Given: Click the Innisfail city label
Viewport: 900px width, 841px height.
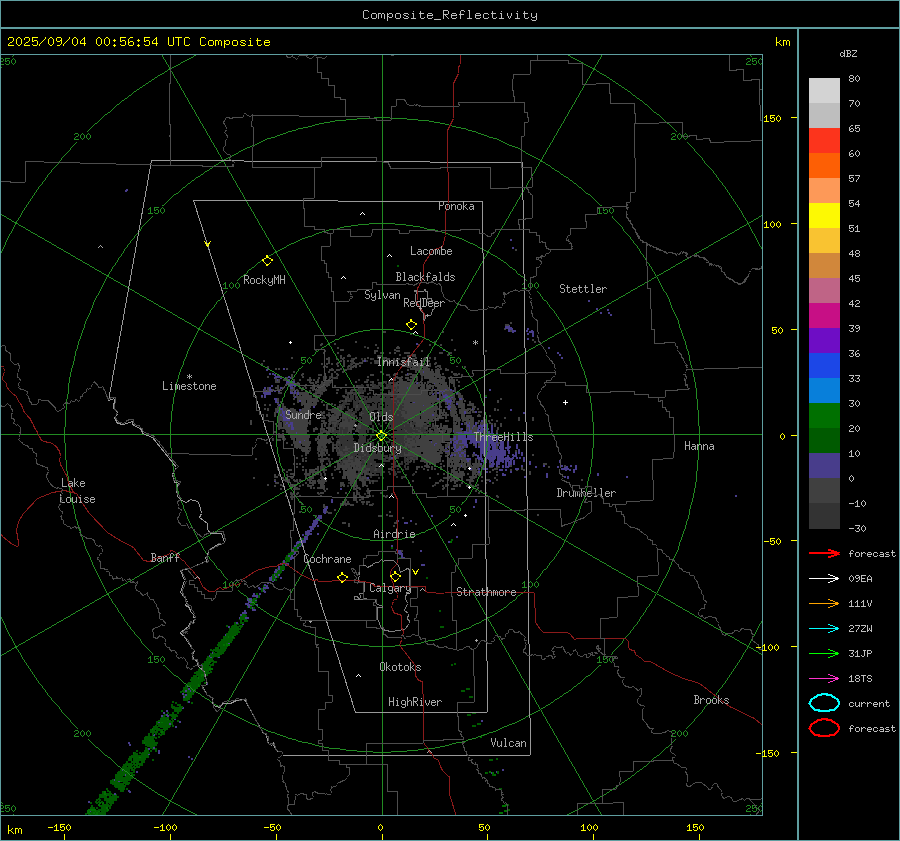Looking at the screenshot, I should point(404,362).
